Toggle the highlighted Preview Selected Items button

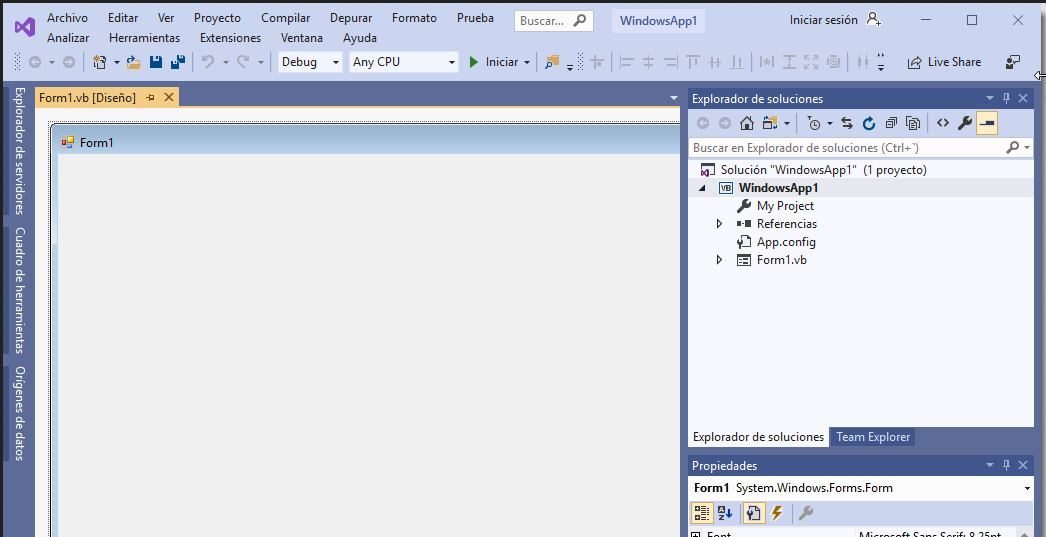click(987, 123)
